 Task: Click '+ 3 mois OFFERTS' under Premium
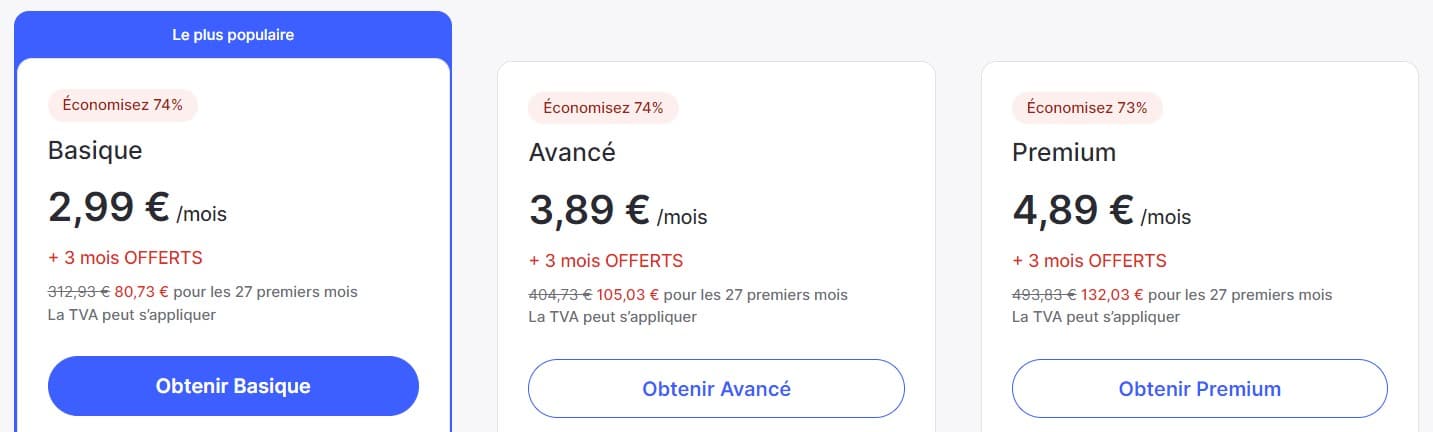[1089, 261]
